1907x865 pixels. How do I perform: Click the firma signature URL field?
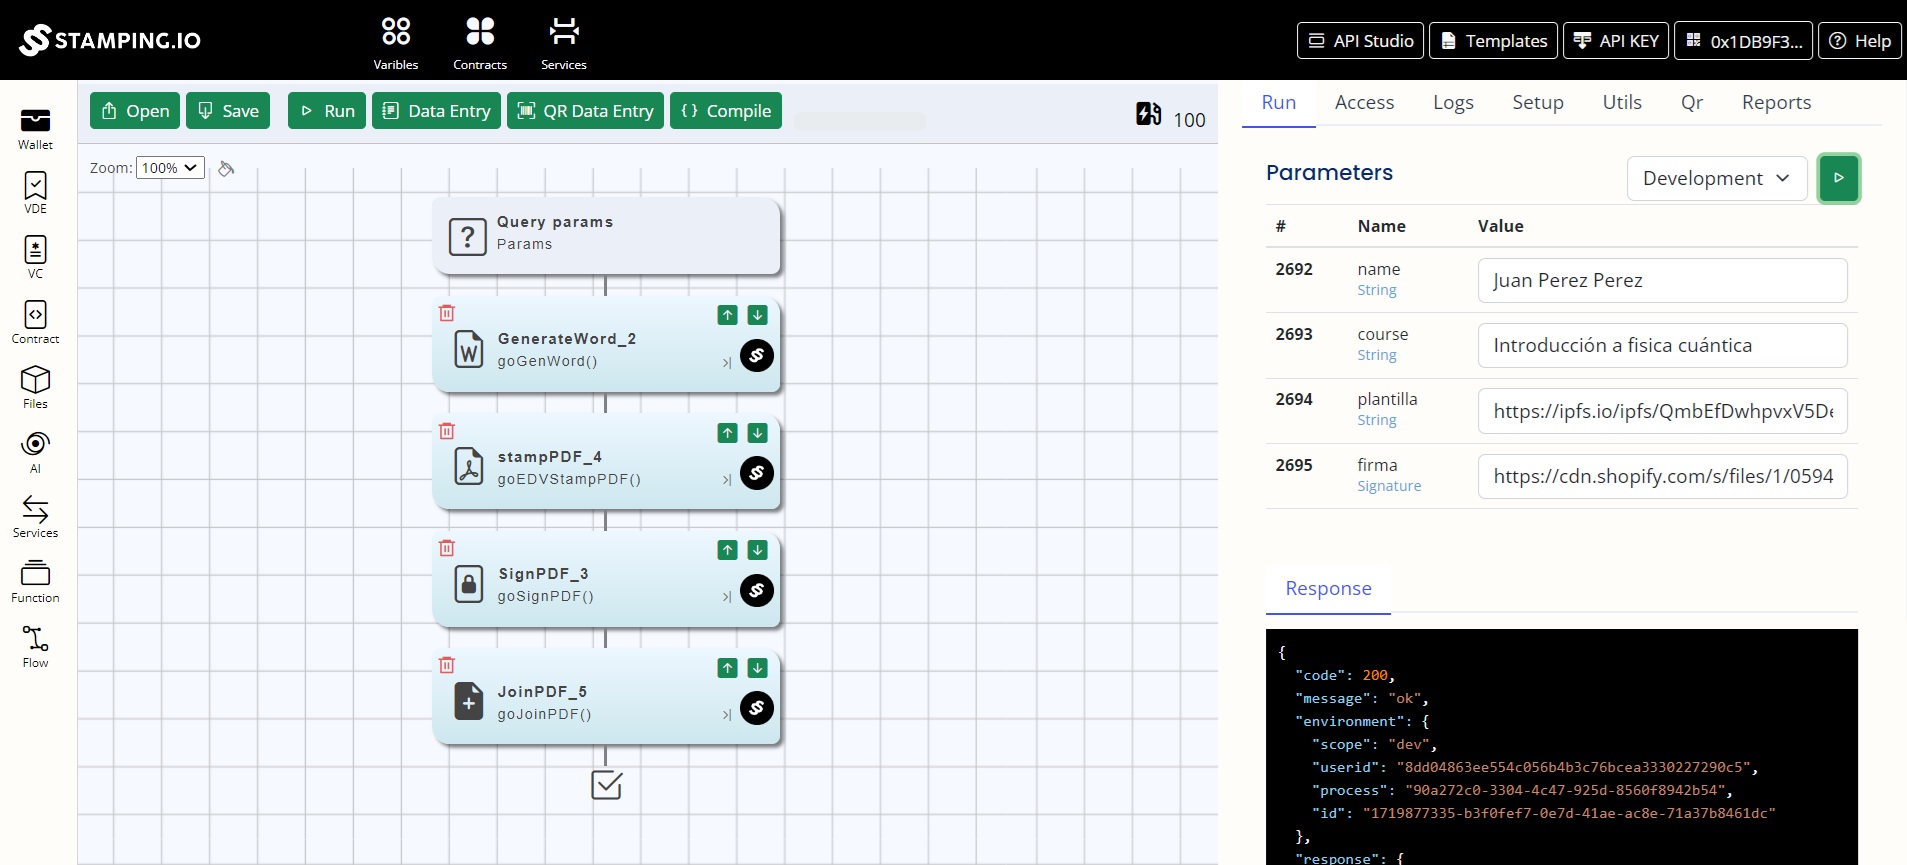(1662, 476)
